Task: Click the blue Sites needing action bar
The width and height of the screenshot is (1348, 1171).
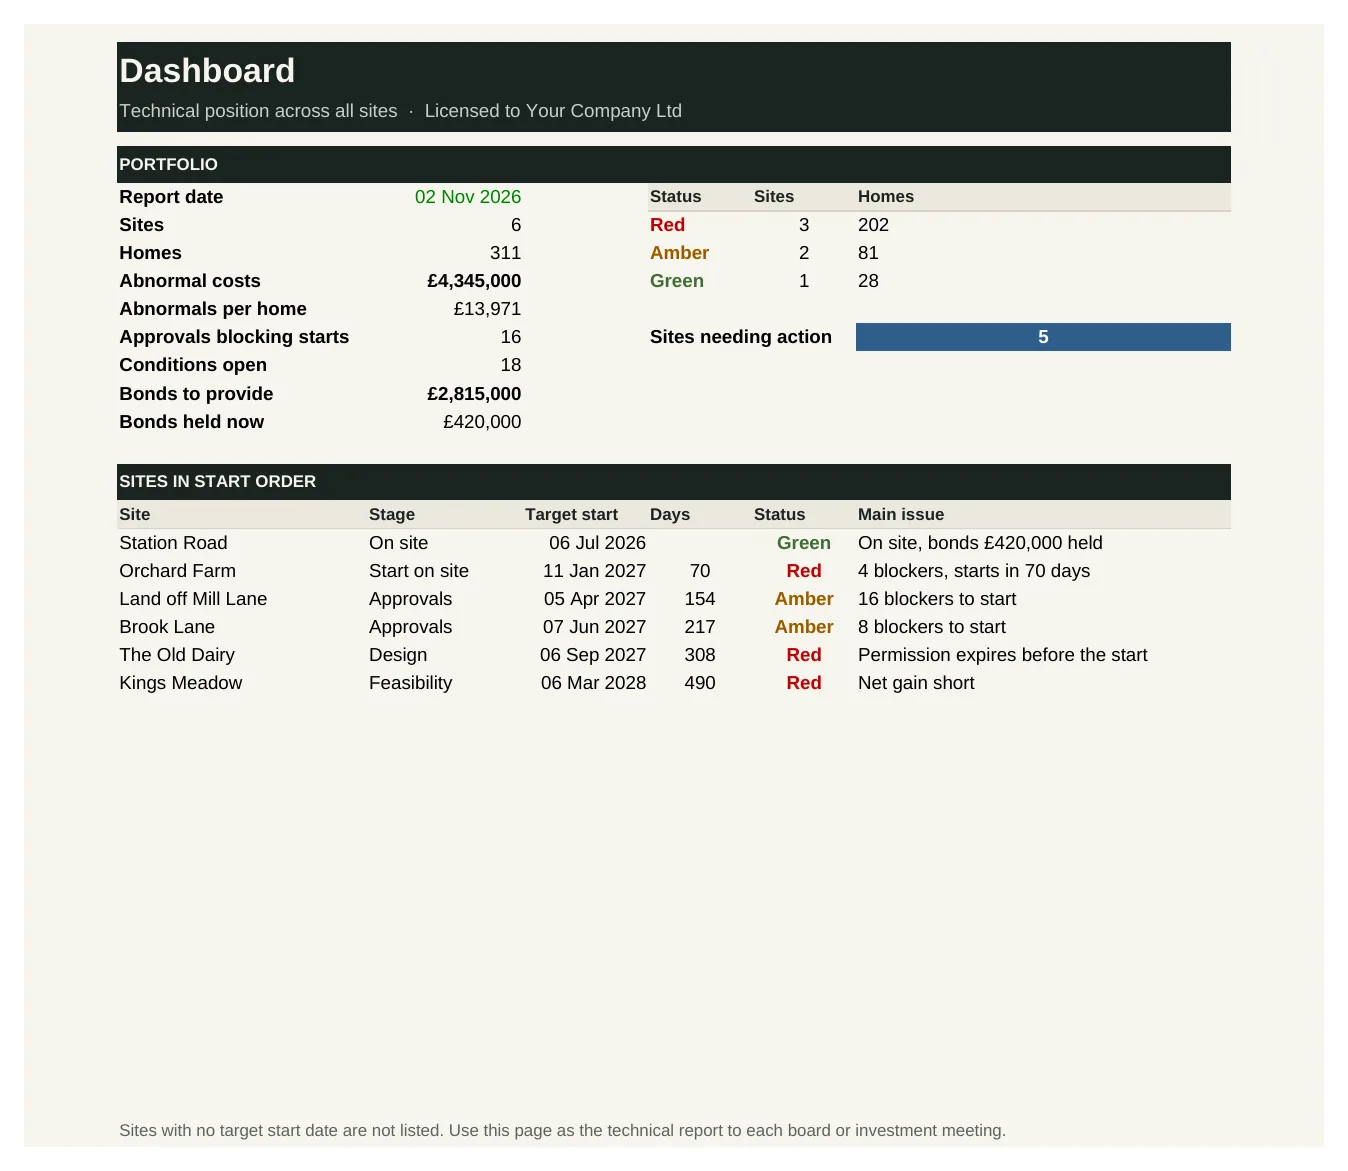Action: point(1043,337)
